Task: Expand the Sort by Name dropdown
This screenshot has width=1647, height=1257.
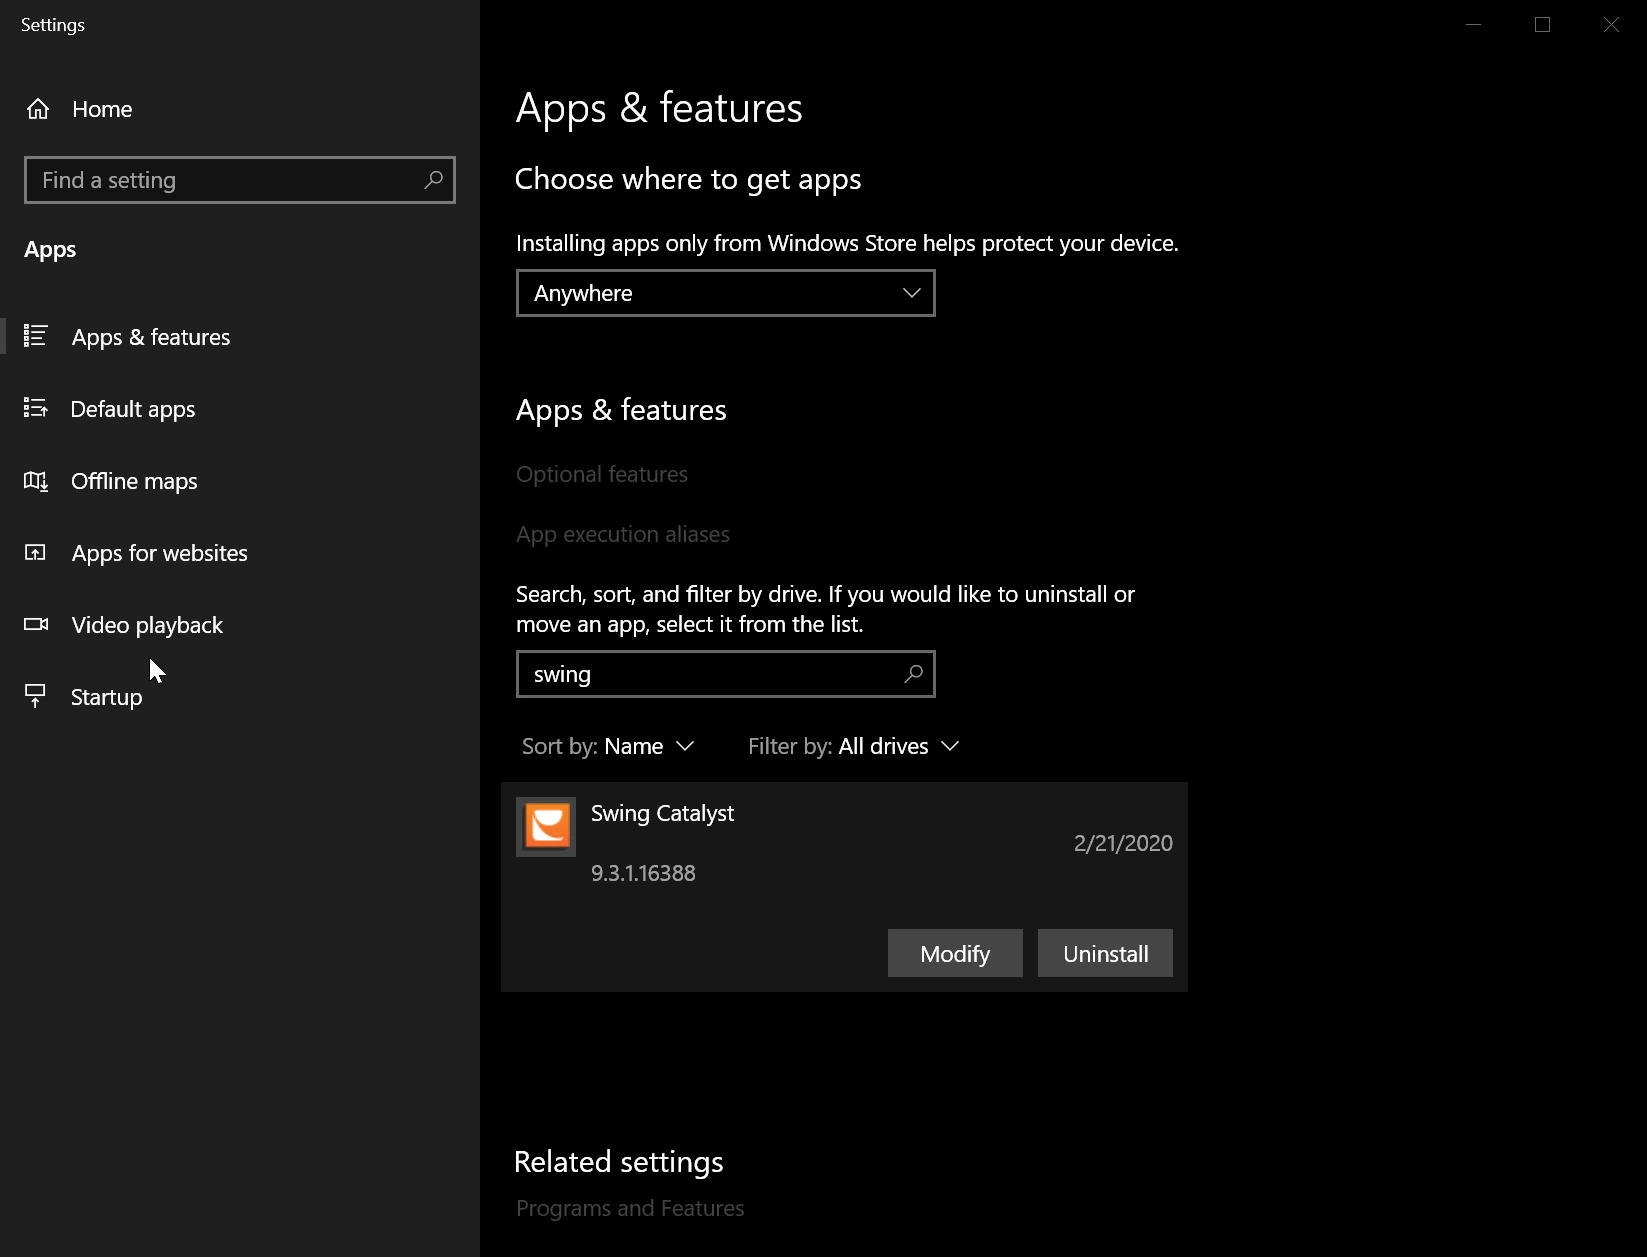Action: click(x=608, y=746)
